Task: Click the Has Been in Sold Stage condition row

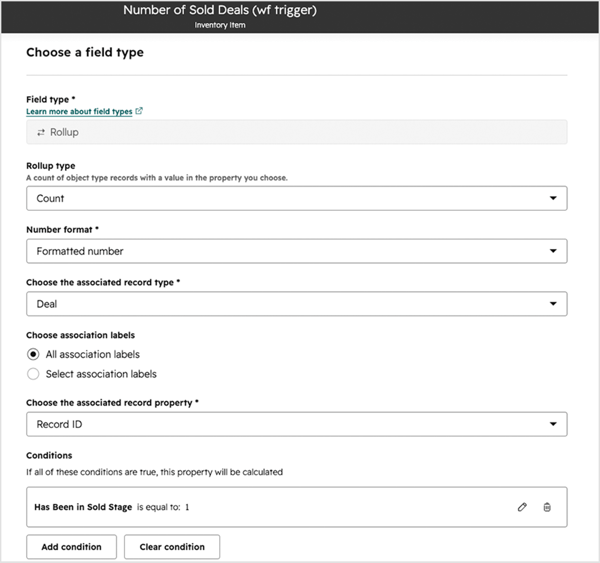Action: 297,507
